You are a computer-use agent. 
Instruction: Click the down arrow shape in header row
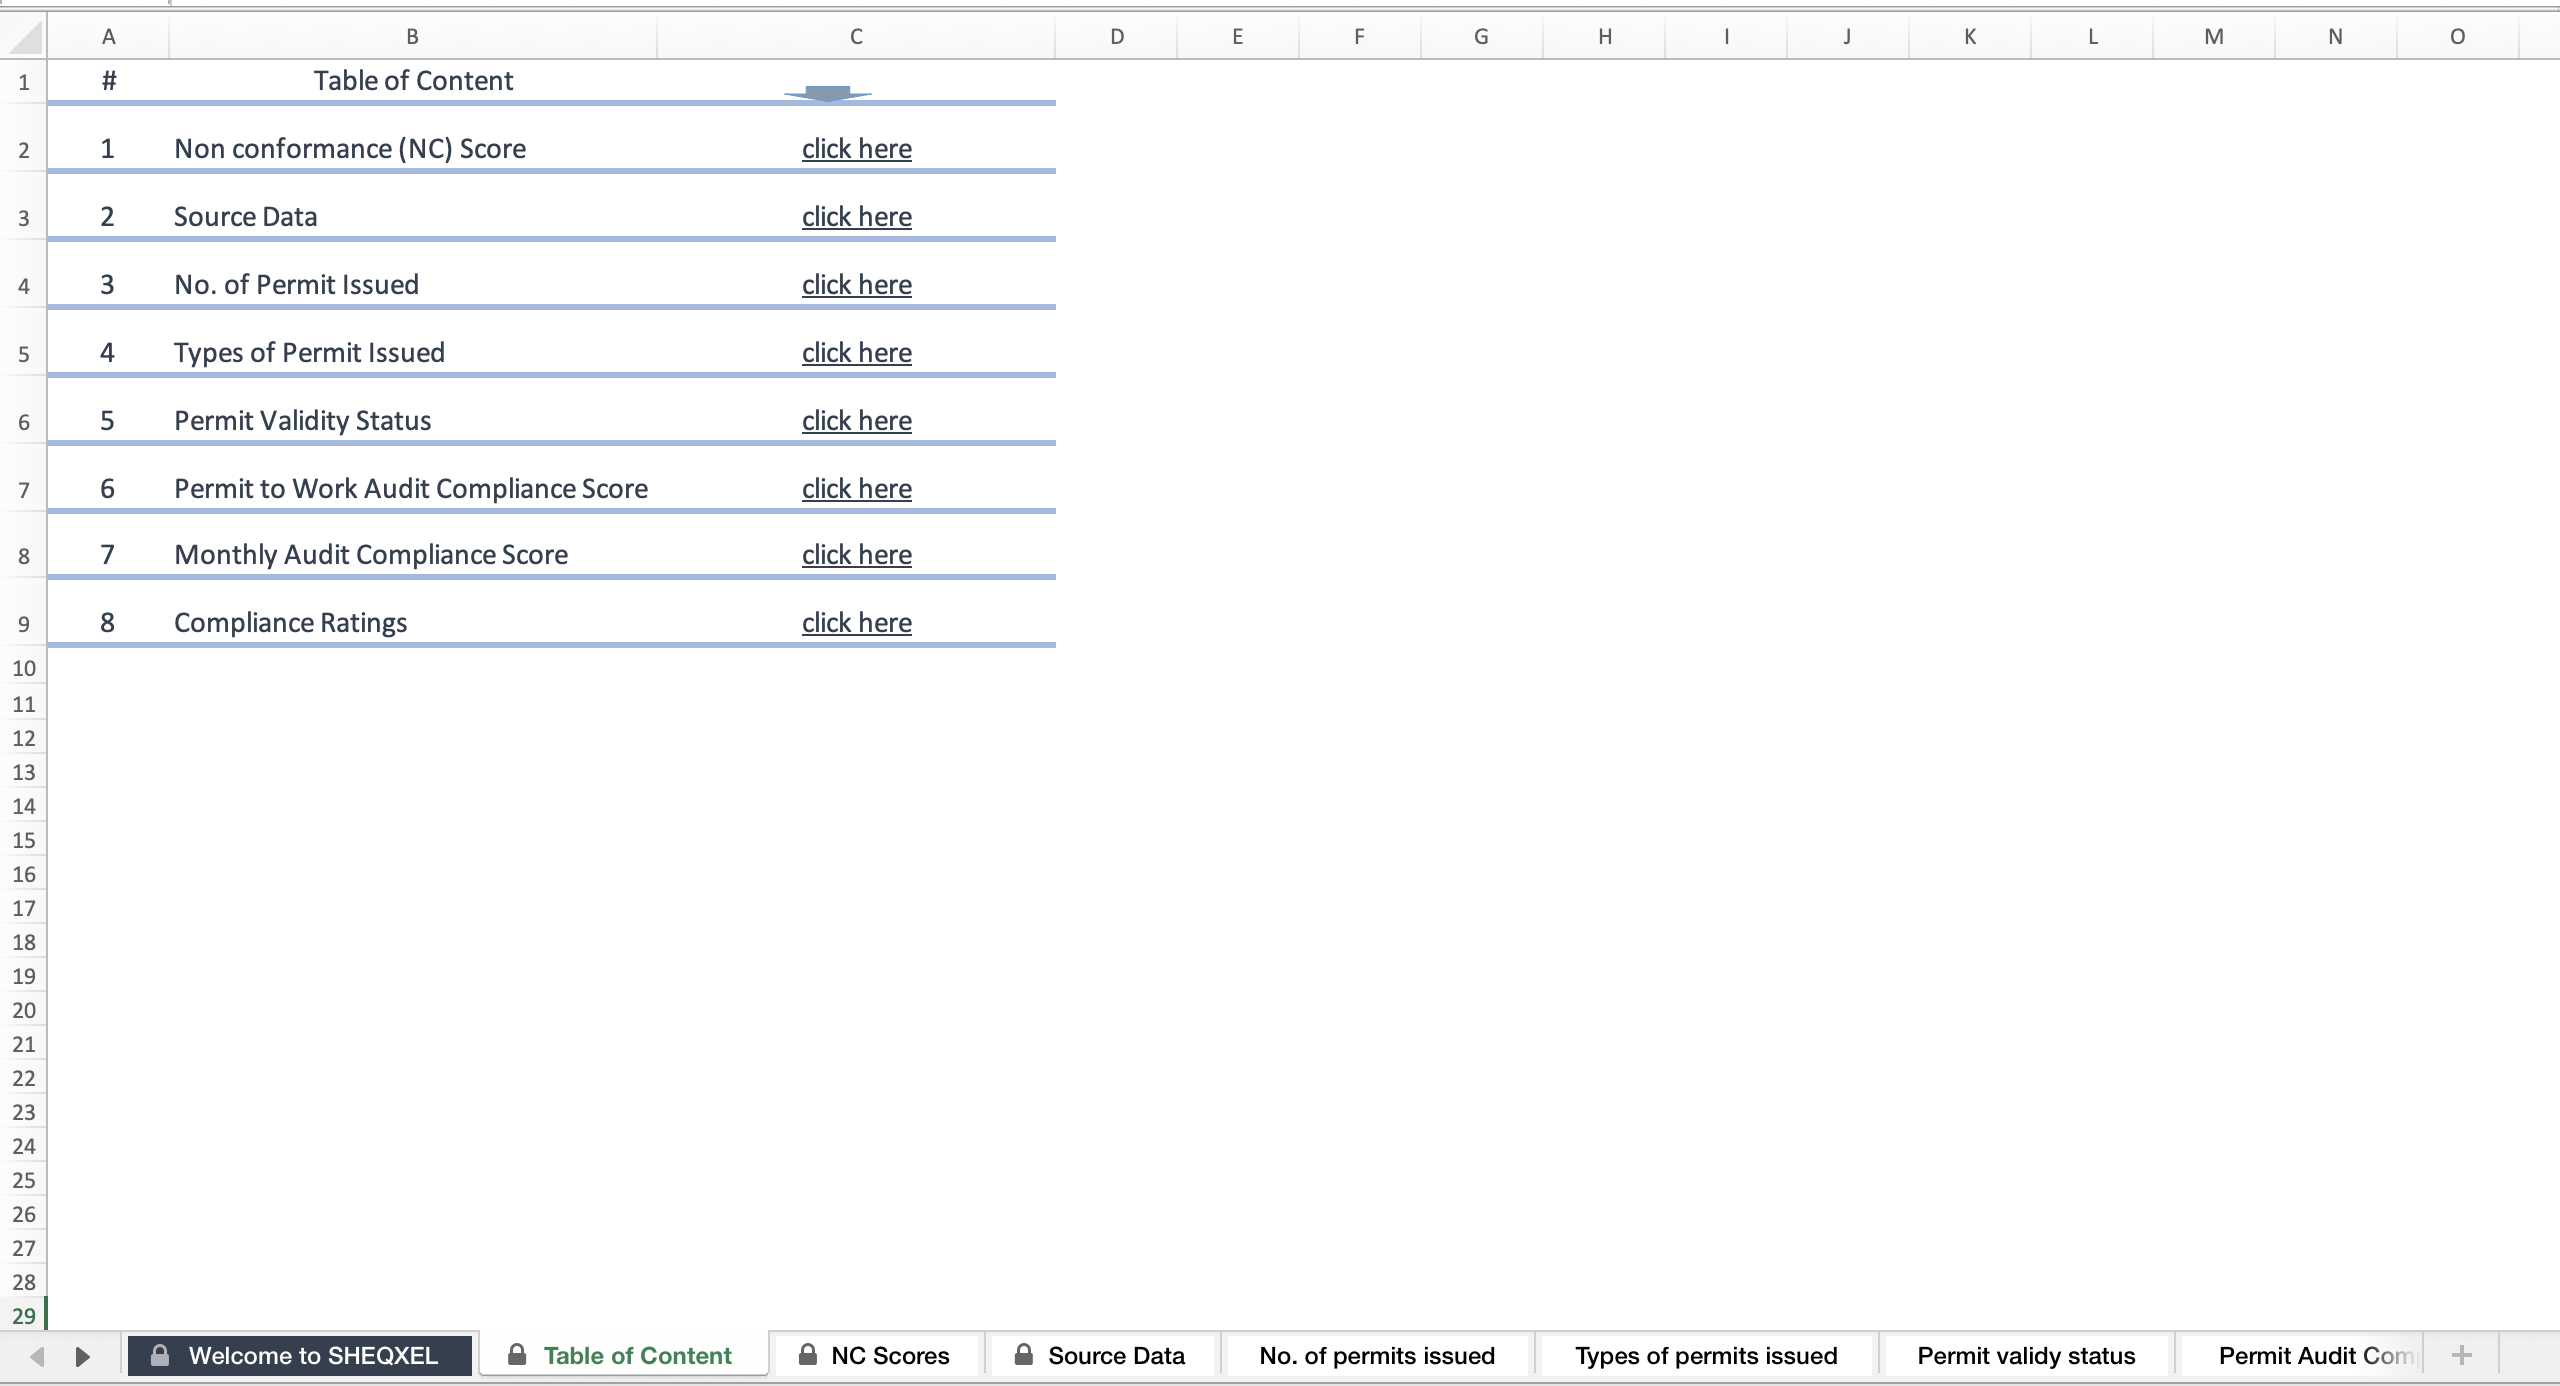click(x=828, y=94)
